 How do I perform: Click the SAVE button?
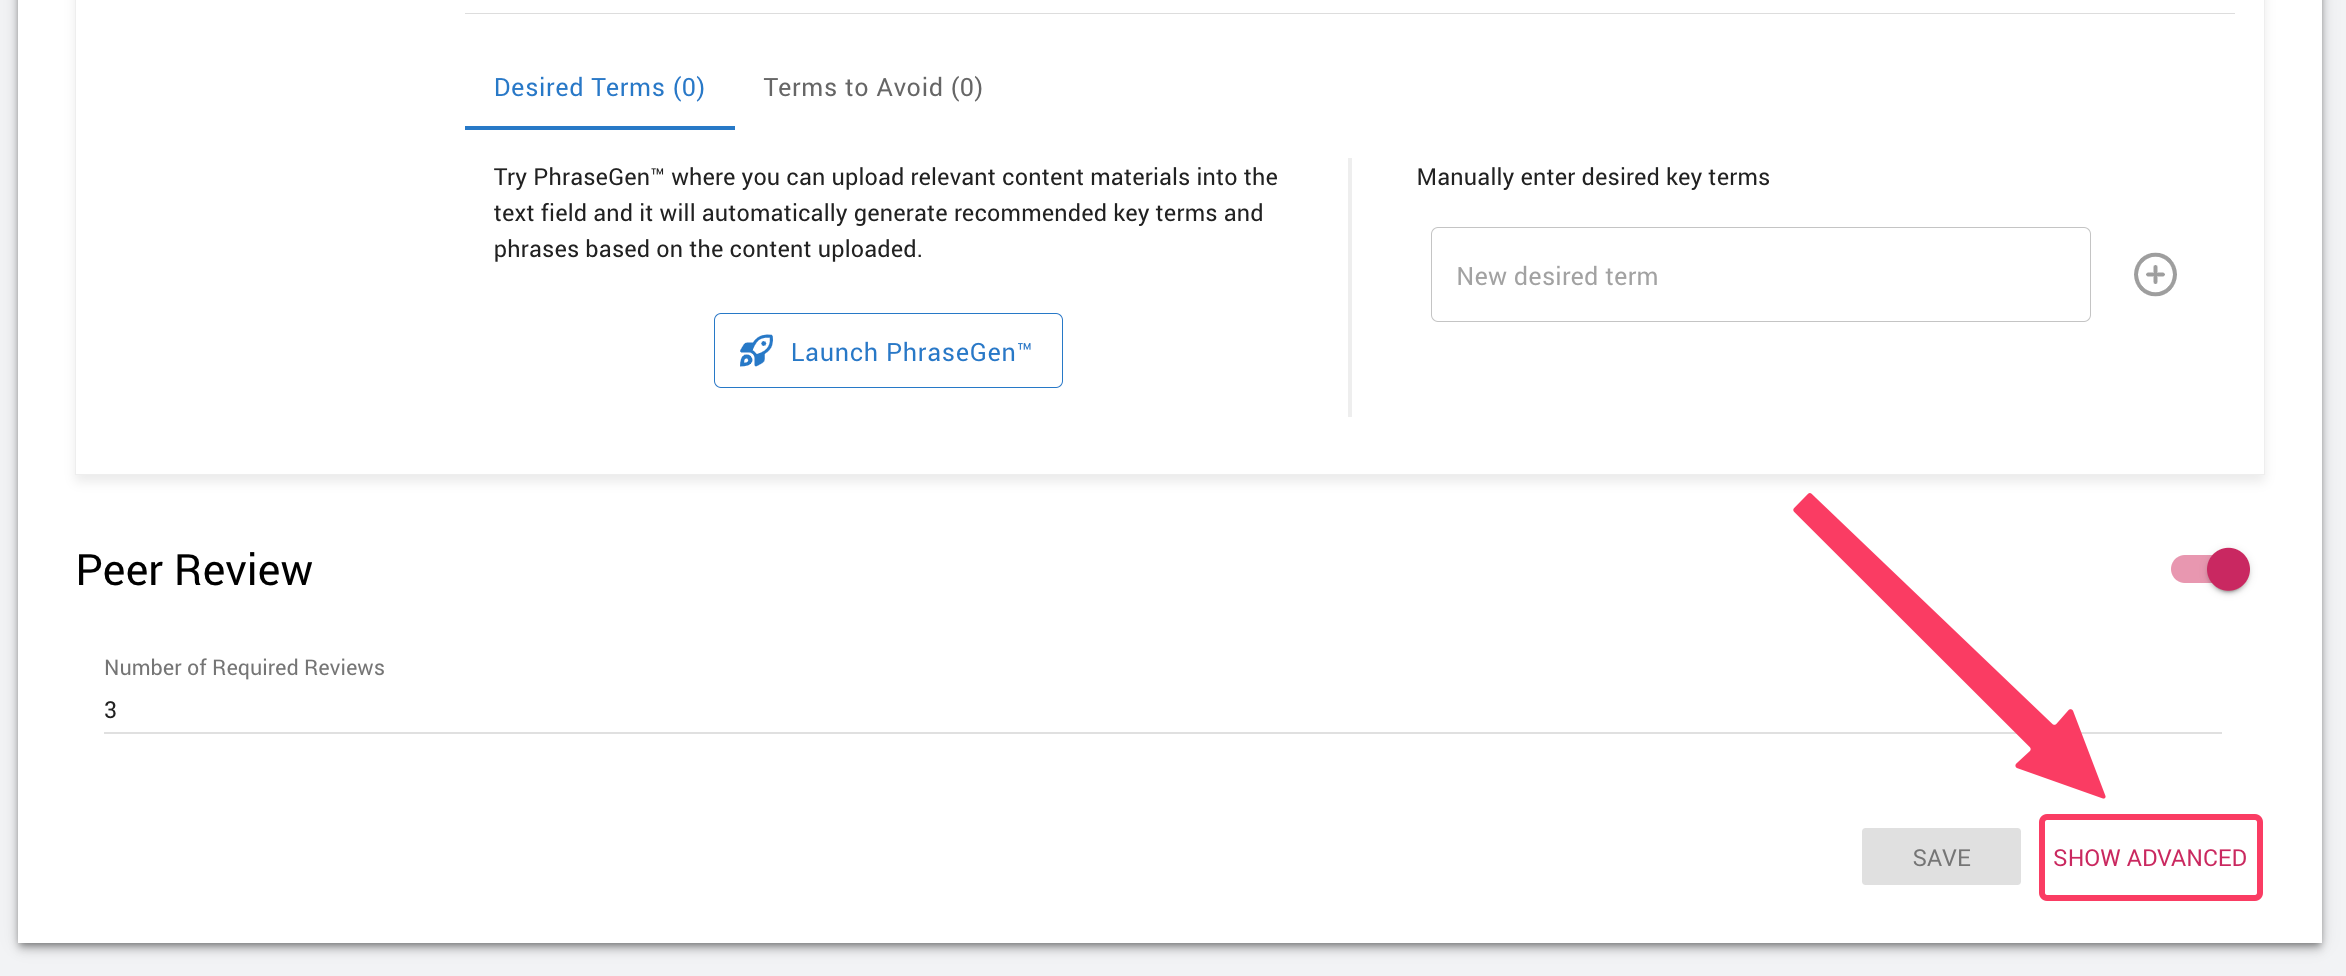[x=1940, y=857]
